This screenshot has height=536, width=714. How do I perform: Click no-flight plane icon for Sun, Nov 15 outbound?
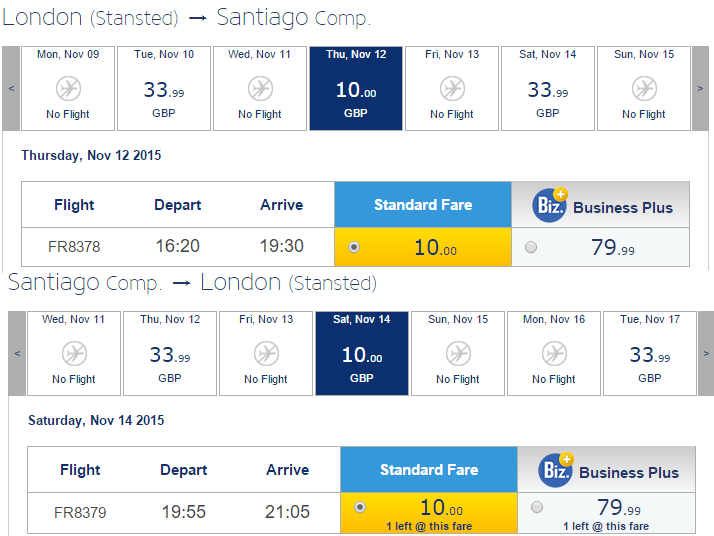click(x=644, y=89)
